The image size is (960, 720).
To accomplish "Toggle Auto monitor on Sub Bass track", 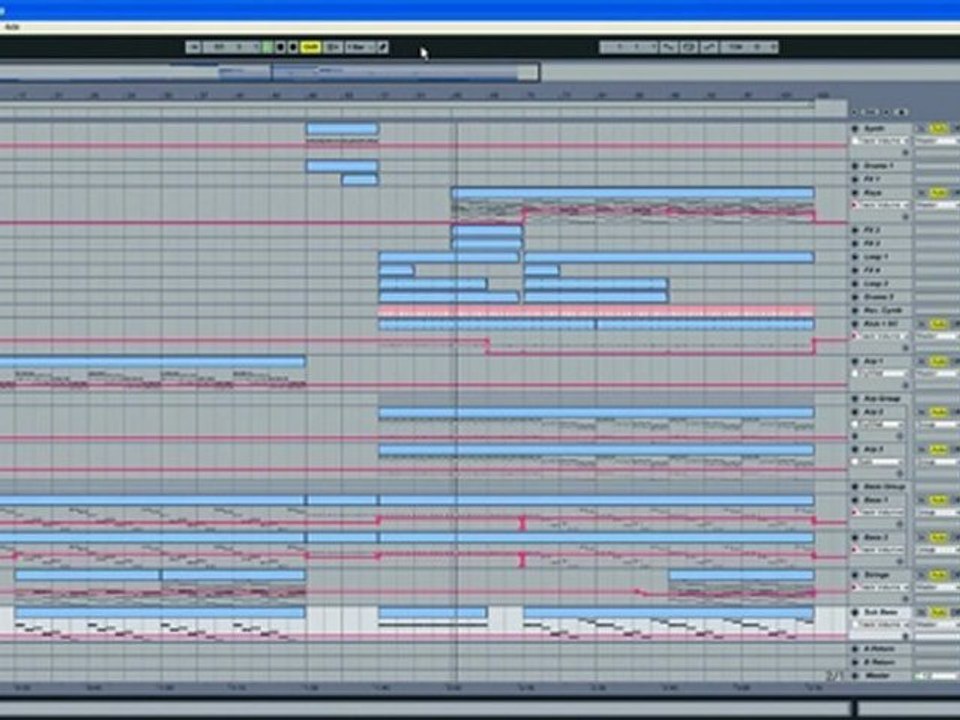I will pyautogui.click(x=939, y=612).
